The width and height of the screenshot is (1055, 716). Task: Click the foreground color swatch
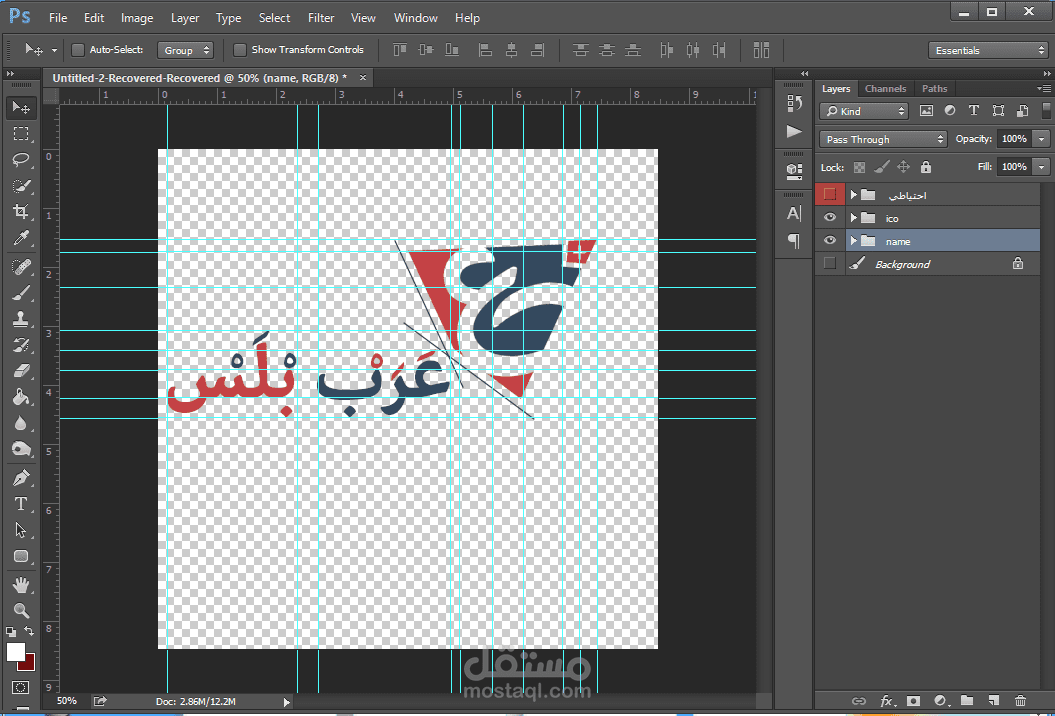15,651
